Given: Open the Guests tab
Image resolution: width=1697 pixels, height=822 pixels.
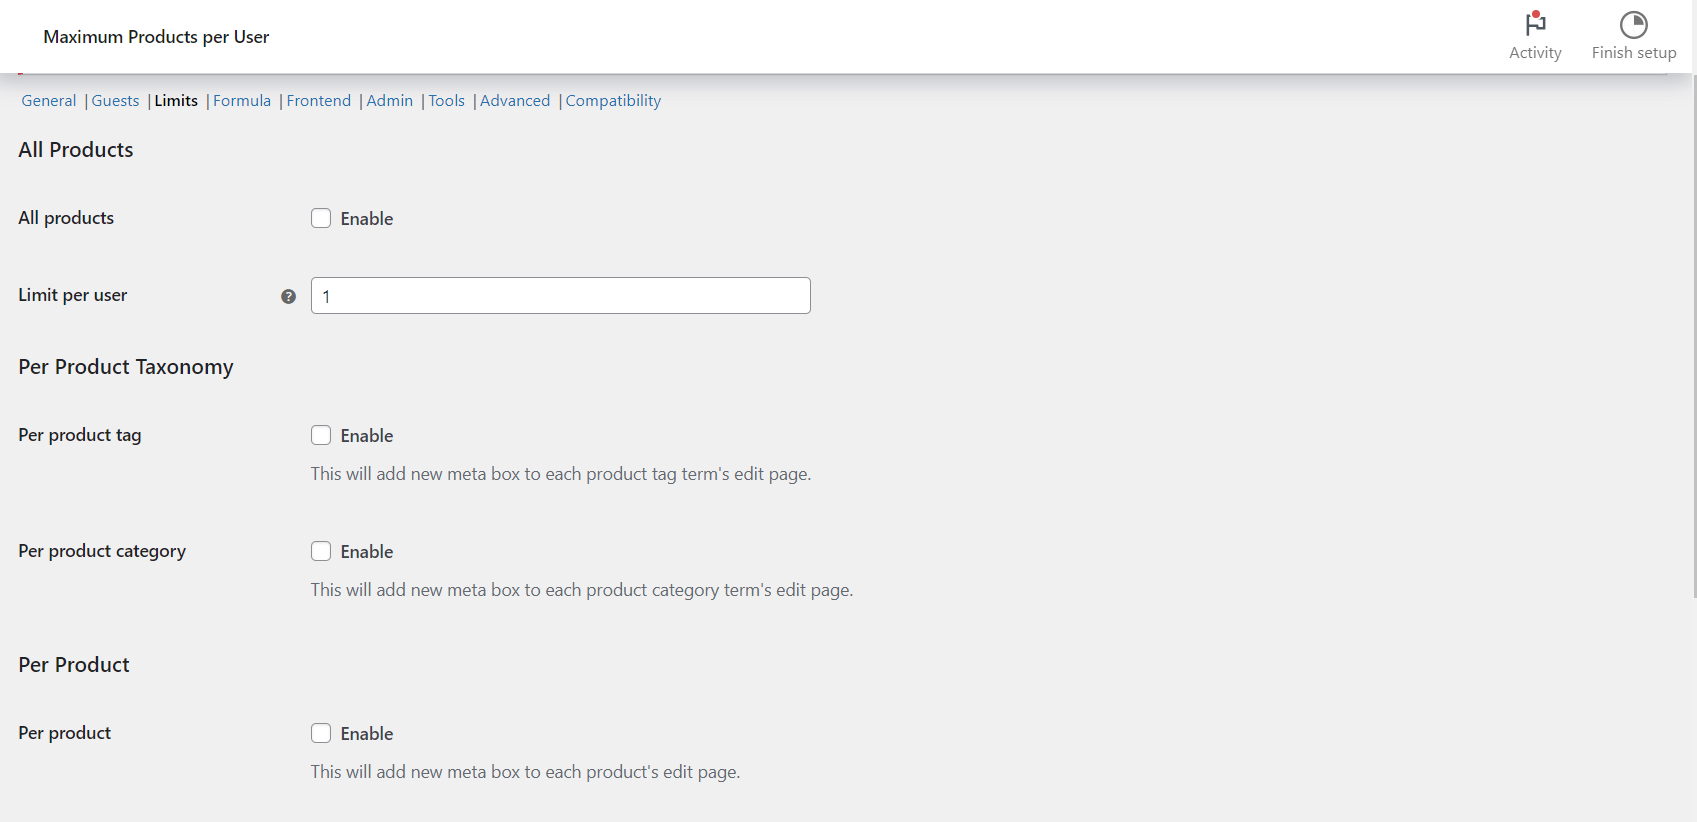Looking at the screenshot, I should tap(115, 101).
